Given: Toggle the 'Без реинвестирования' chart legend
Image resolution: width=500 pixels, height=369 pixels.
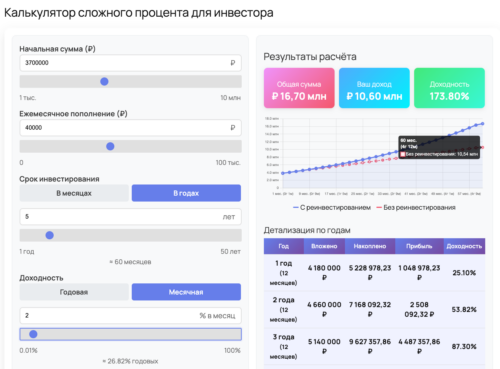Looking at the screenshot, I should coord(416,207).
